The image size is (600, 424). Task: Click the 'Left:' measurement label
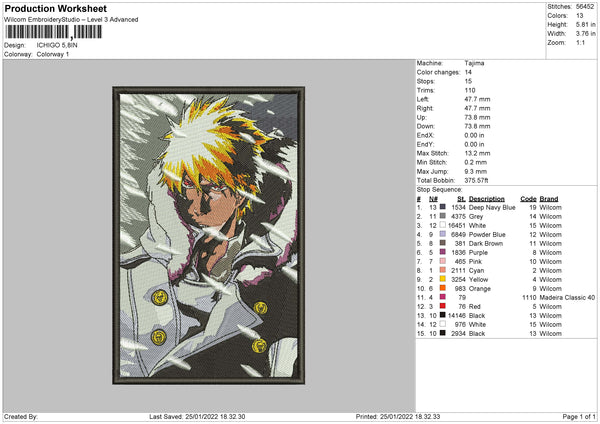(x=423, y=99)
